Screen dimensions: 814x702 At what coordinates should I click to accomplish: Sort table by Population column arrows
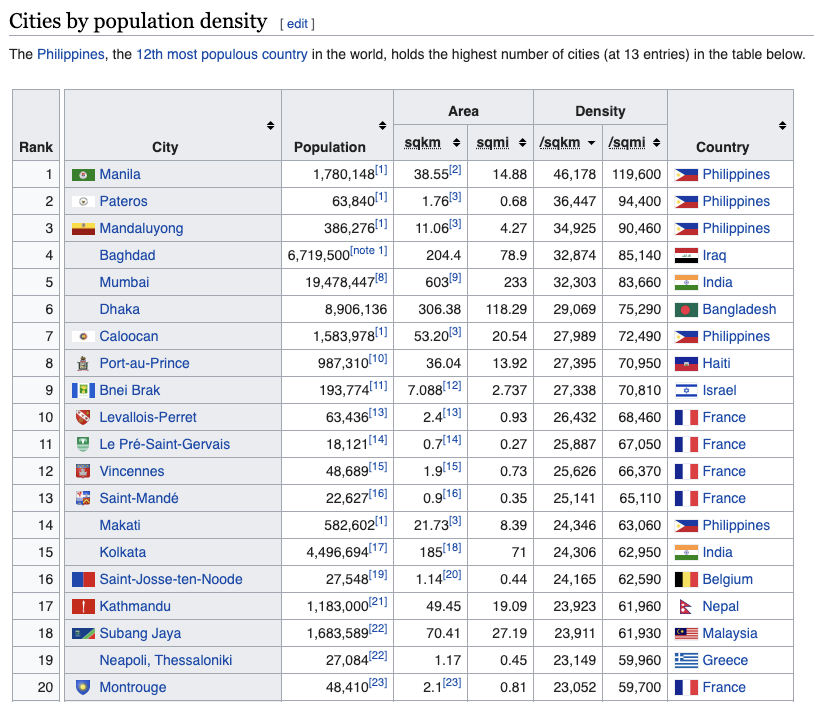coord(383,126)
